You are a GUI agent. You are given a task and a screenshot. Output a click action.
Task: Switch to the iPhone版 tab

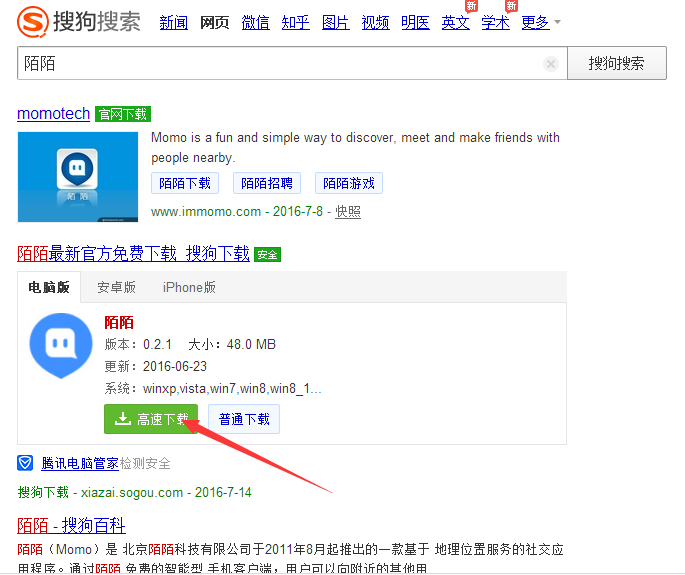189,287
